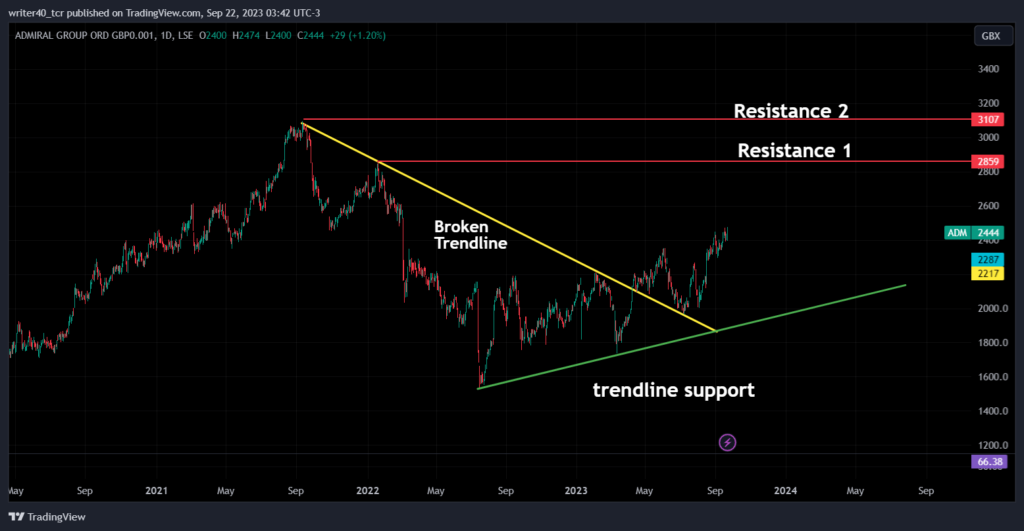Click the TradingView logo at bottom left

[47, 517]
